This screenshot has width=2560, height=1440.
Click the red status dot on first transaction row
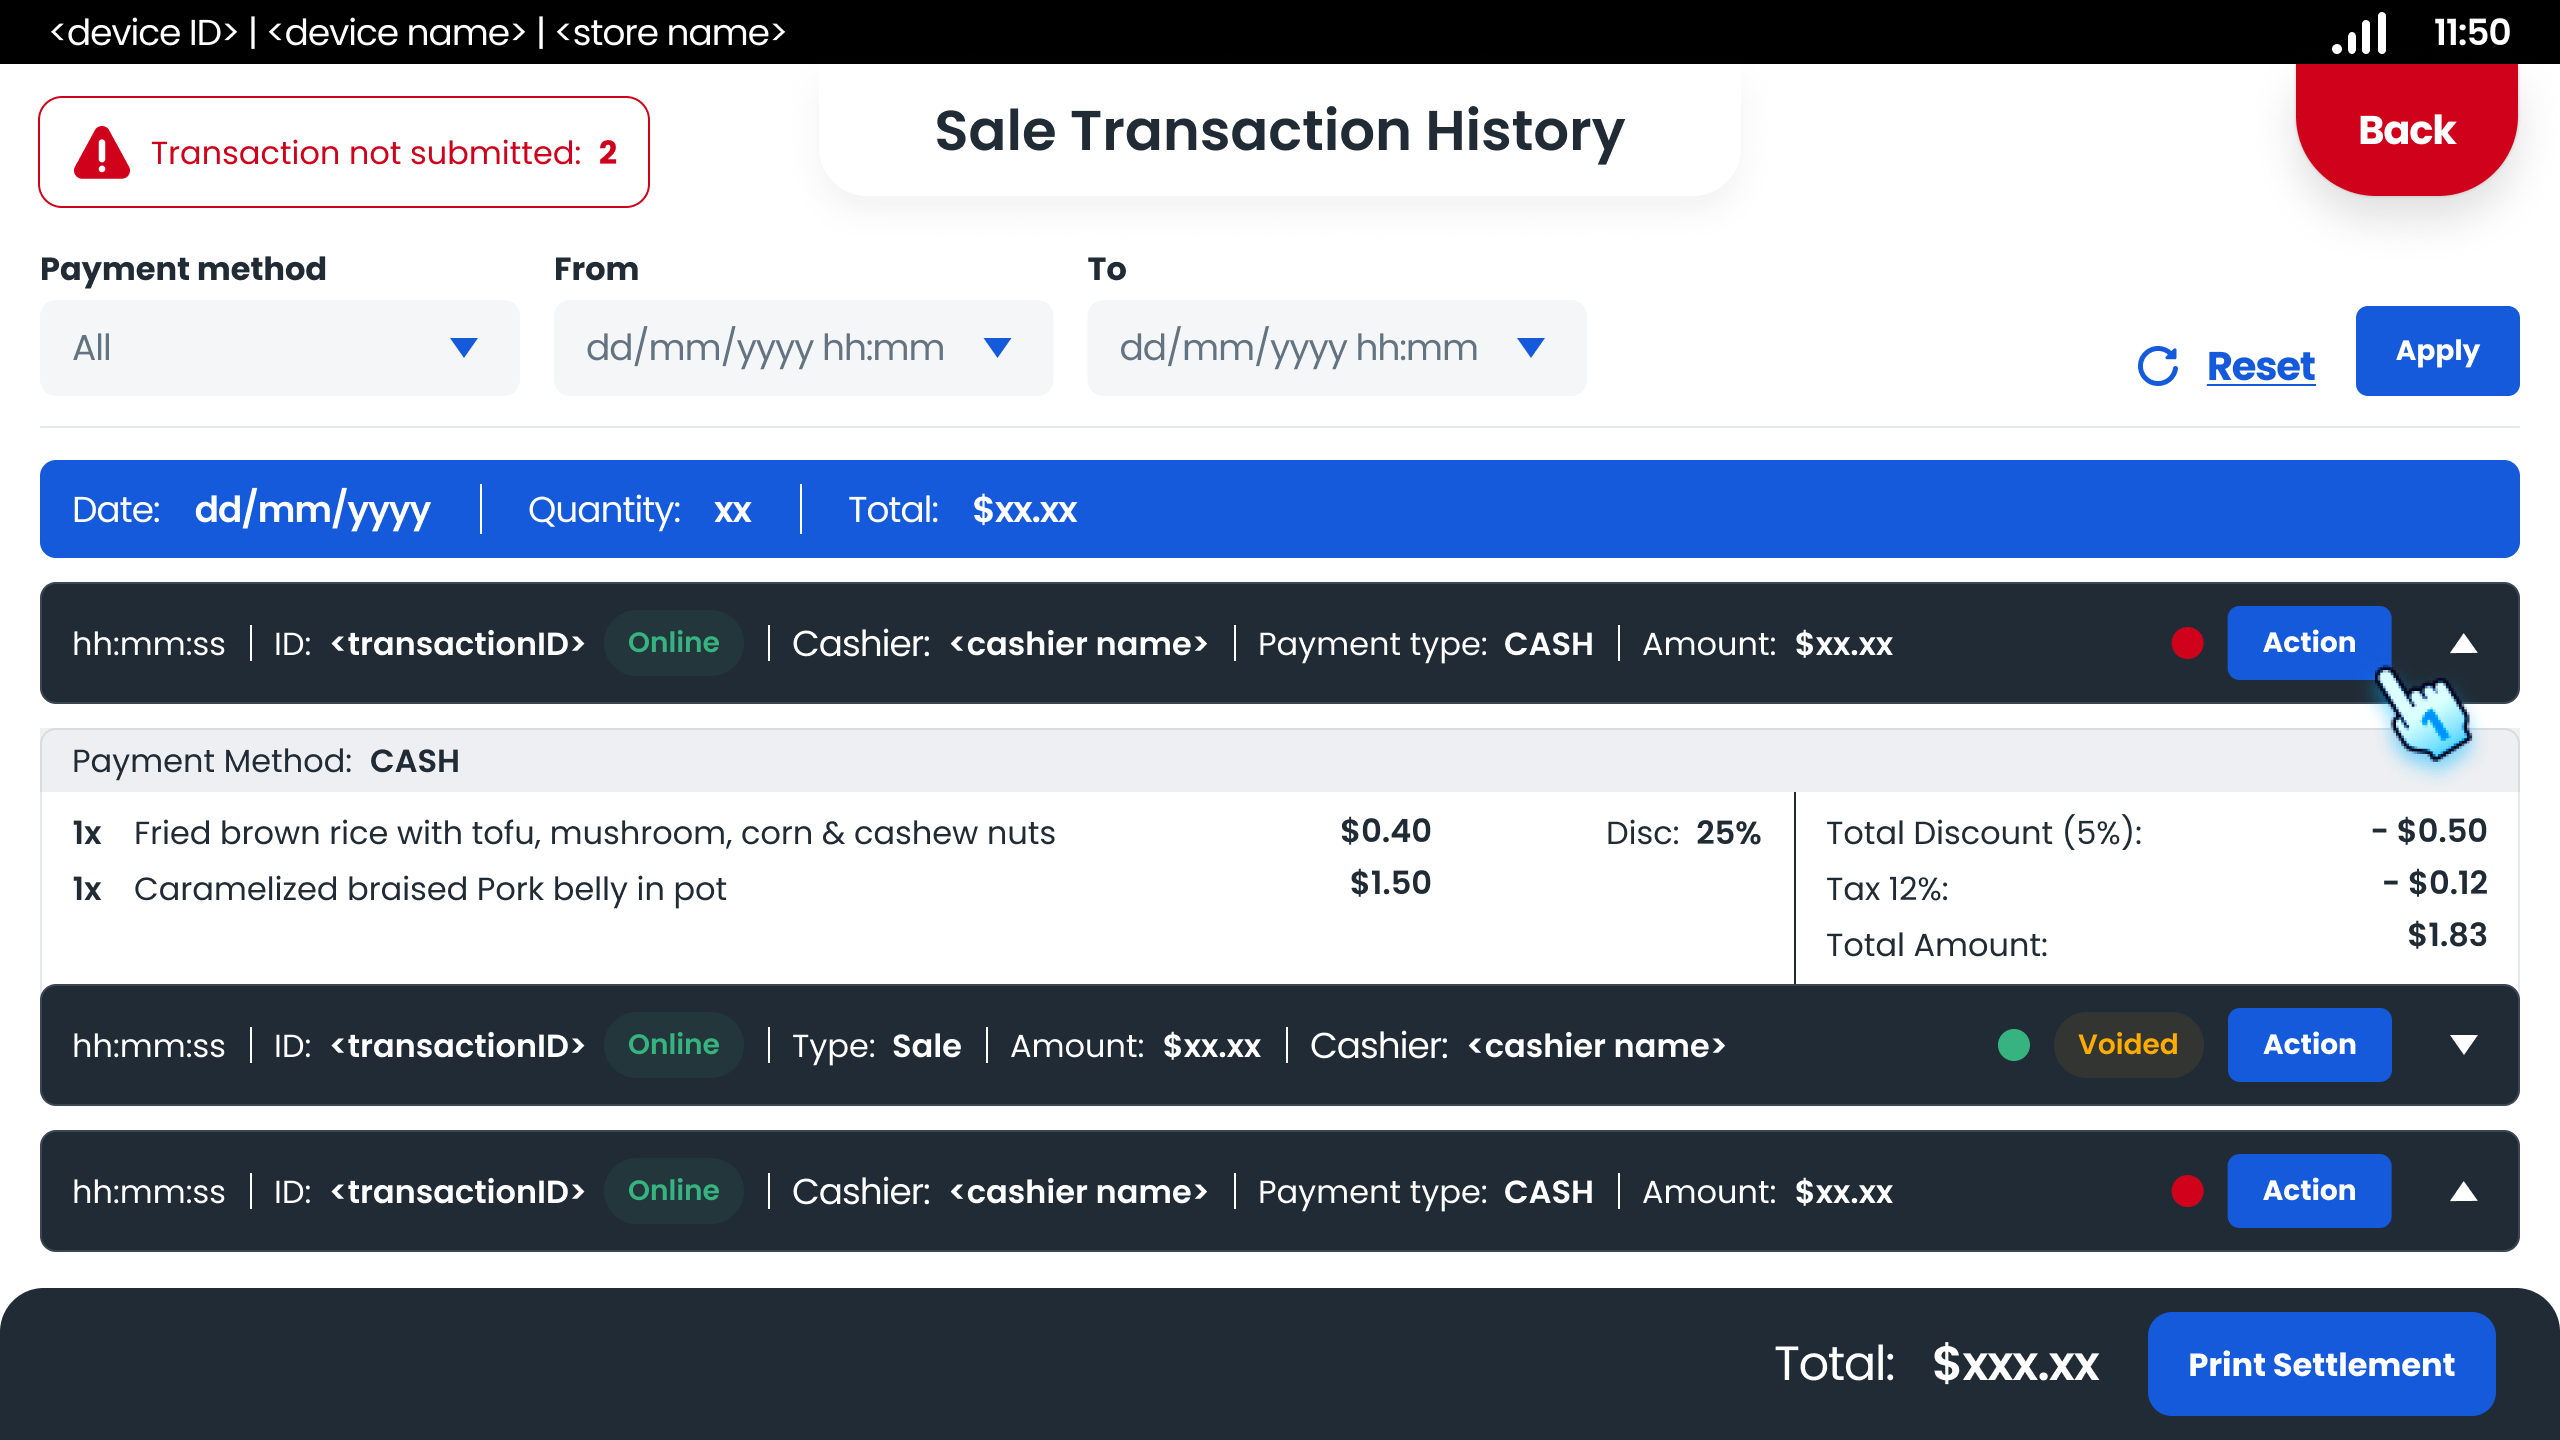(x=2186, y=643)
